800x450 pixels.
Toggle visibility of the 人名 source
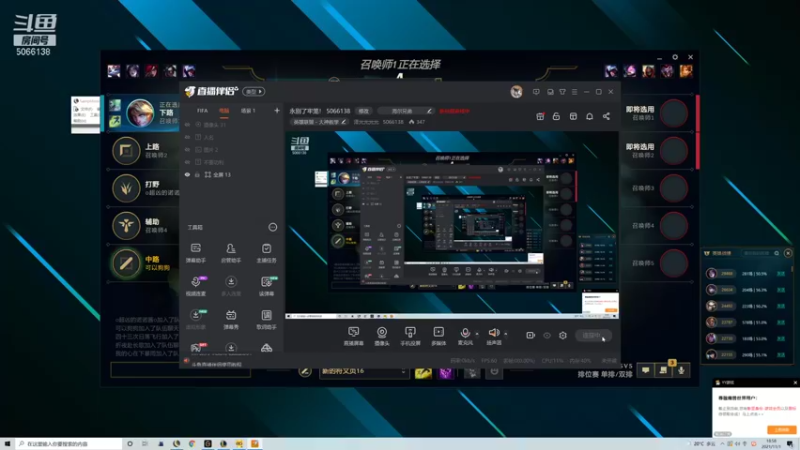pos(187,137)
